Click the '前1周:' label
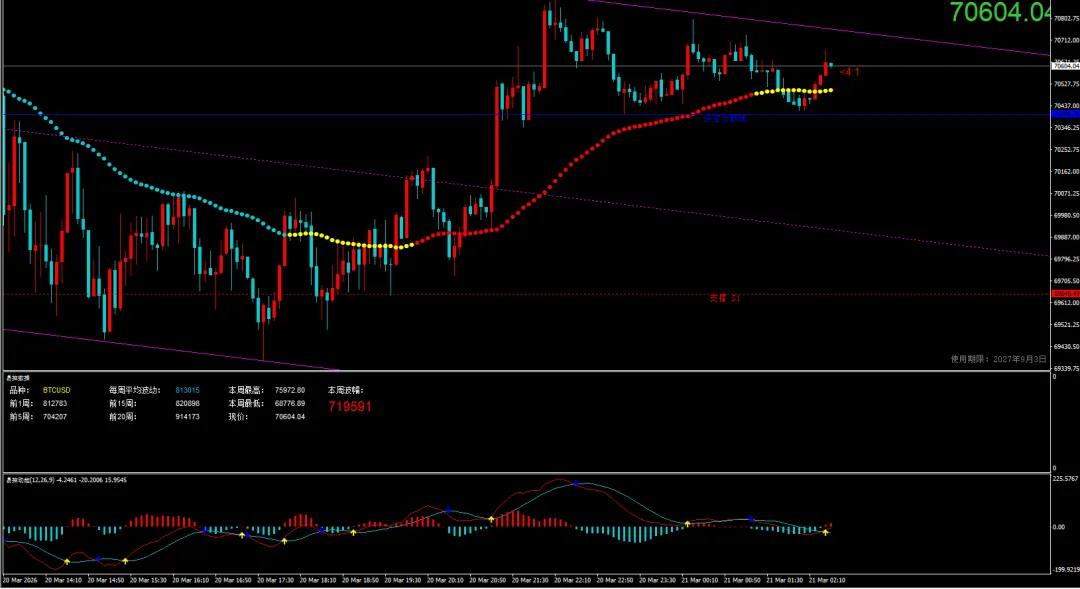The height and width of the screenshot is (589, 1080). (20, 404)
